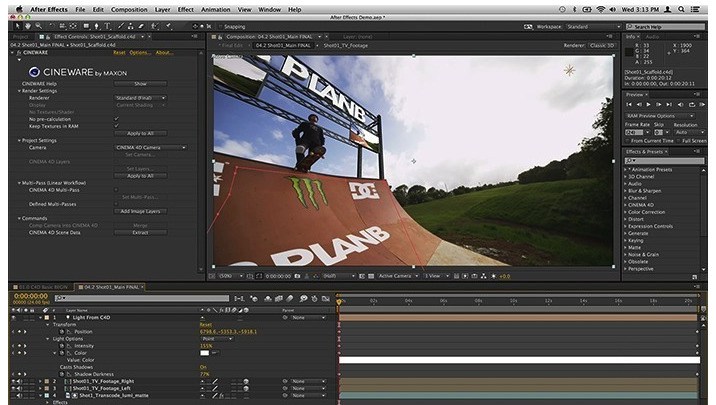The width and height of the screenshot is (716, 405).
Task: Toggle the No pre-calculation checkbox
Action: pos(116,119)
